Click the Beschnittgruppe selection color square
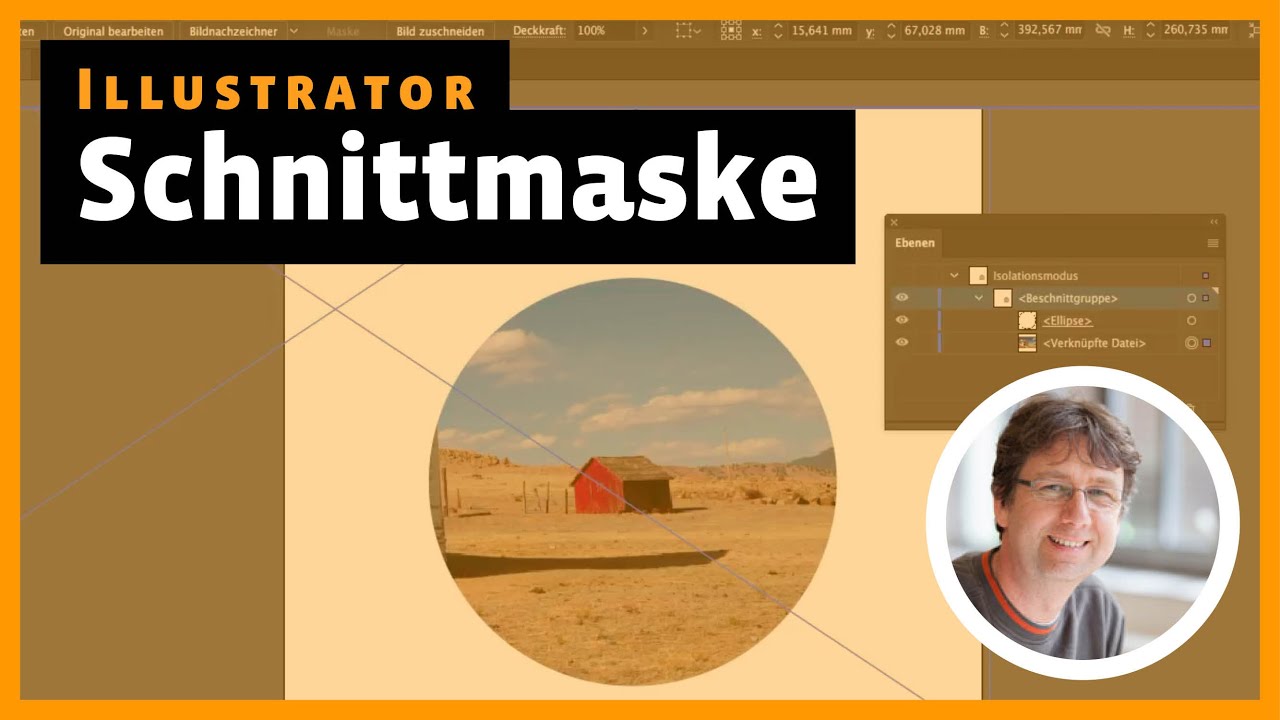Screen dimensions: 1280x720 tap(1206, 298)
